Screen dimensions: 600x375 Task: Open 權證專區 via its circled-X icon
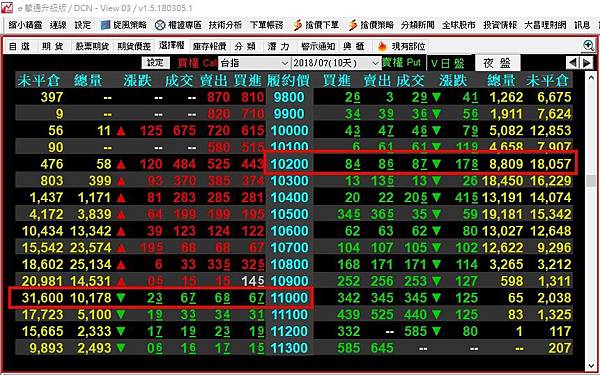coord(160,25)
